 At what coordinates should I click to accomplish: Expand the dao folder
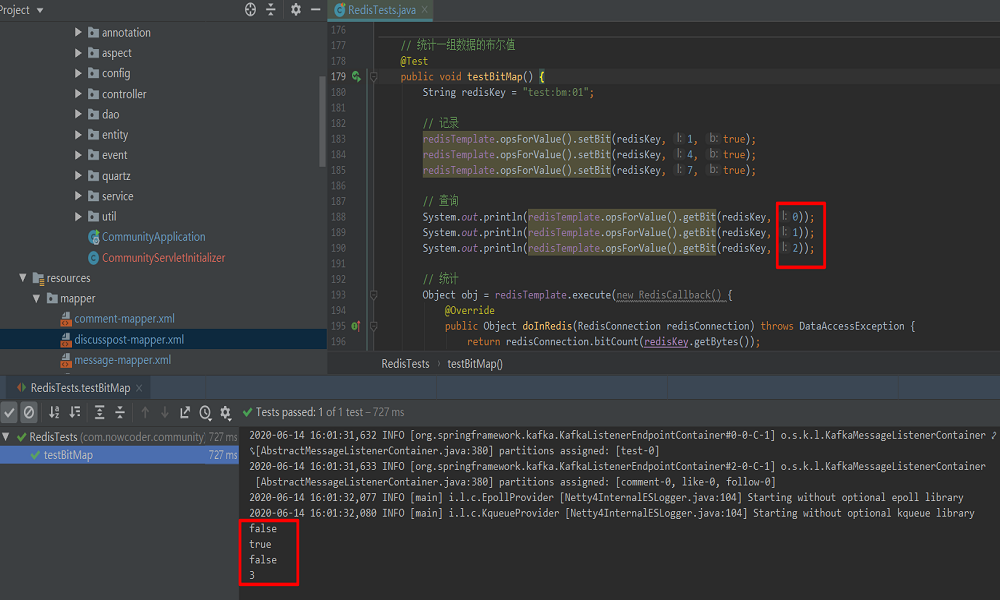(78, 114)
